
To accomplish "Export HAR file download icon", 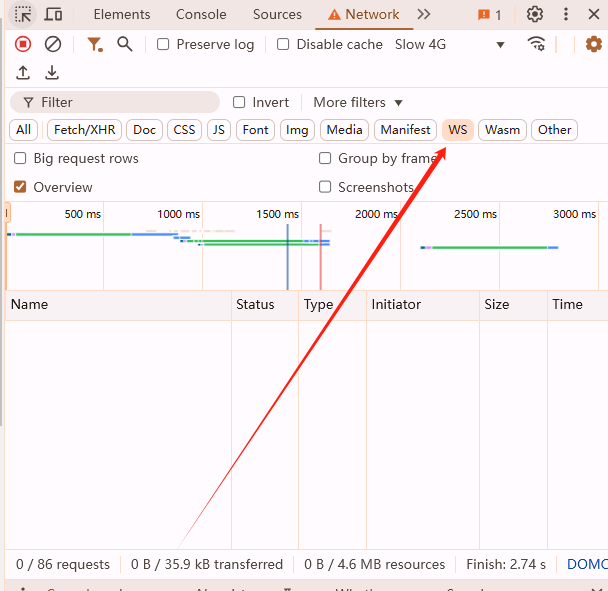I will pyautogui.click(x=52, y=73).
